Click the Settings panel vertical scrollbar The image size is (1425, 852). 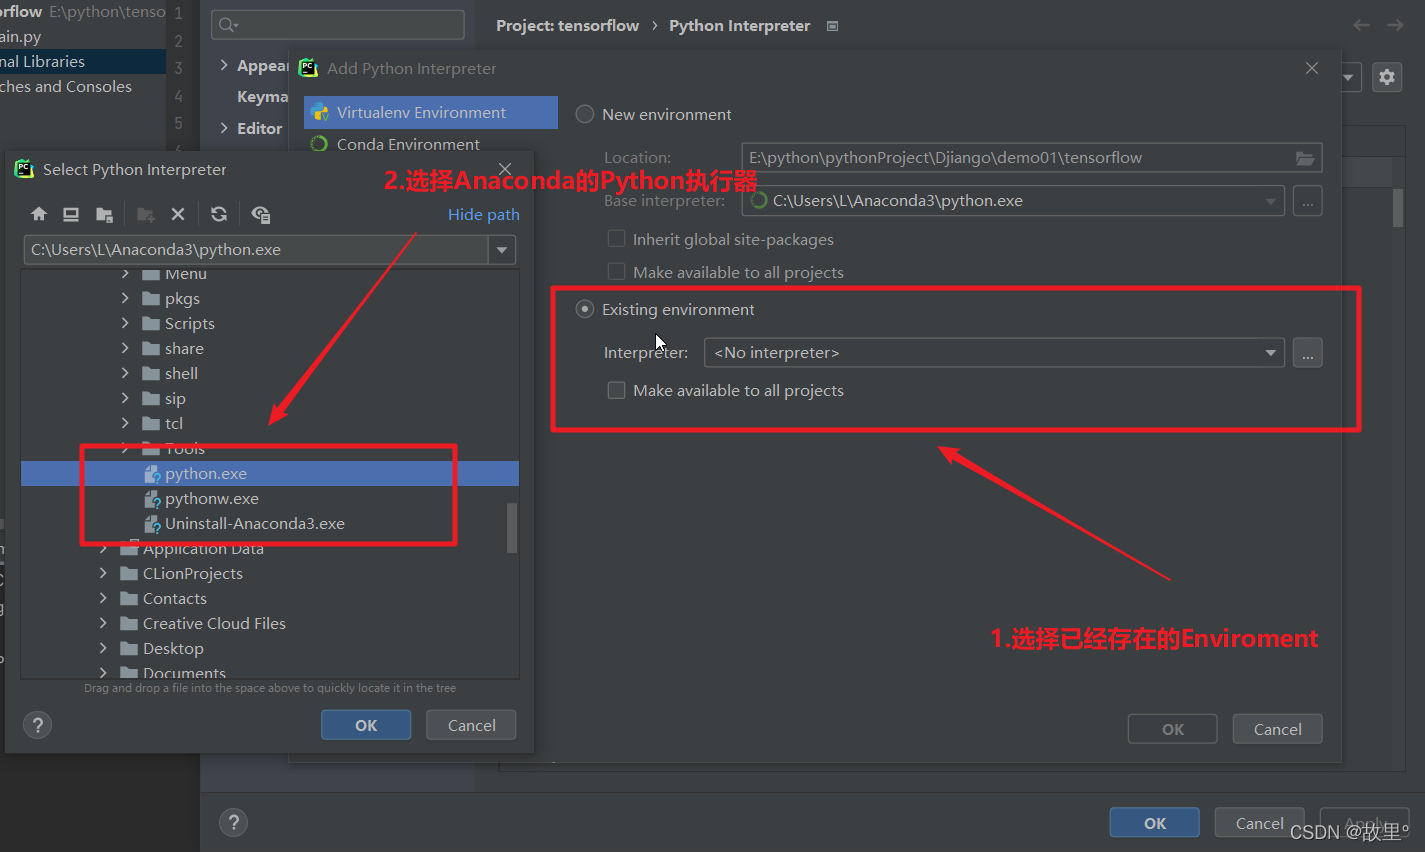pyautogui.click(x=1397, y=207)
